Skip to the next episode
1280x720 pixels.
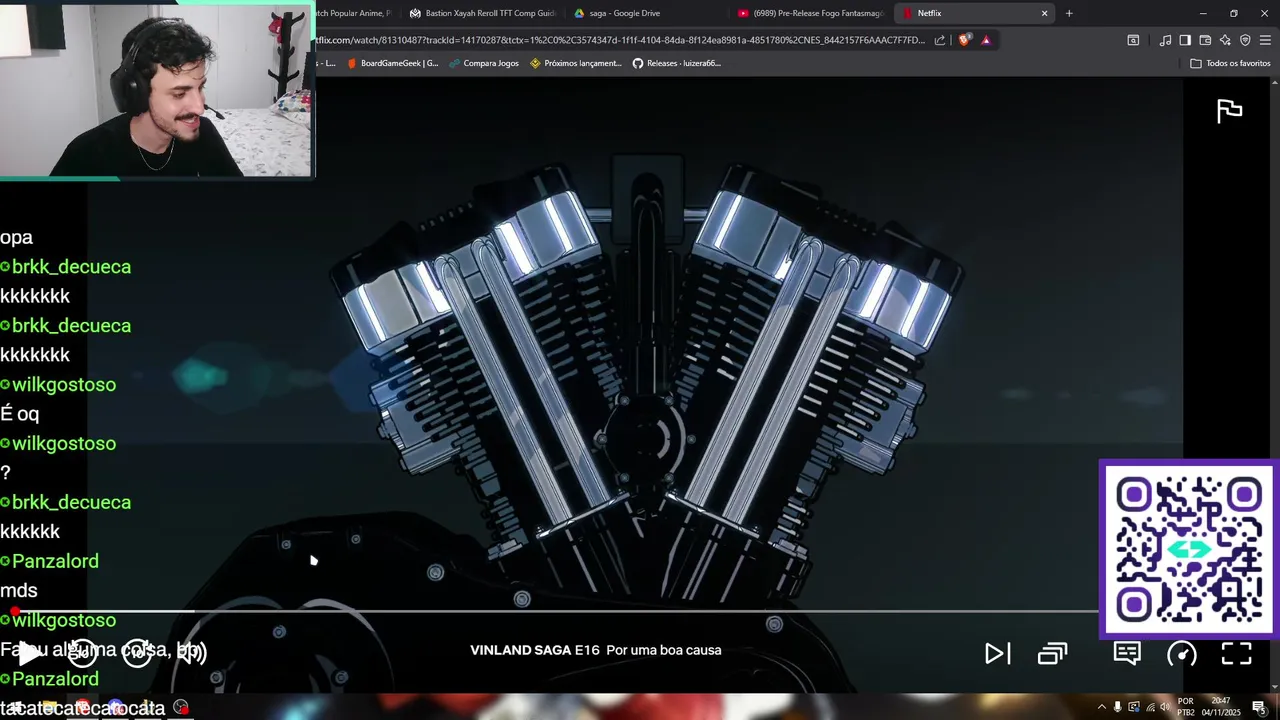point(997,653)
